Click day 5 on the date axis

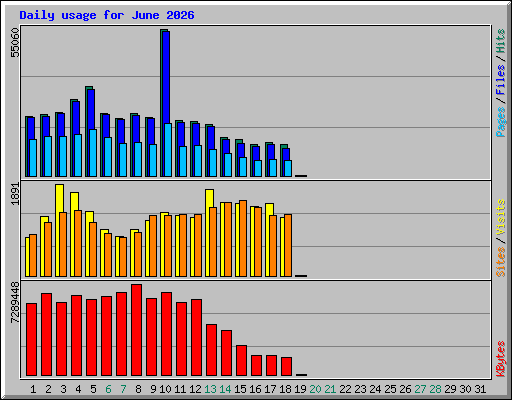coord(93,389)
